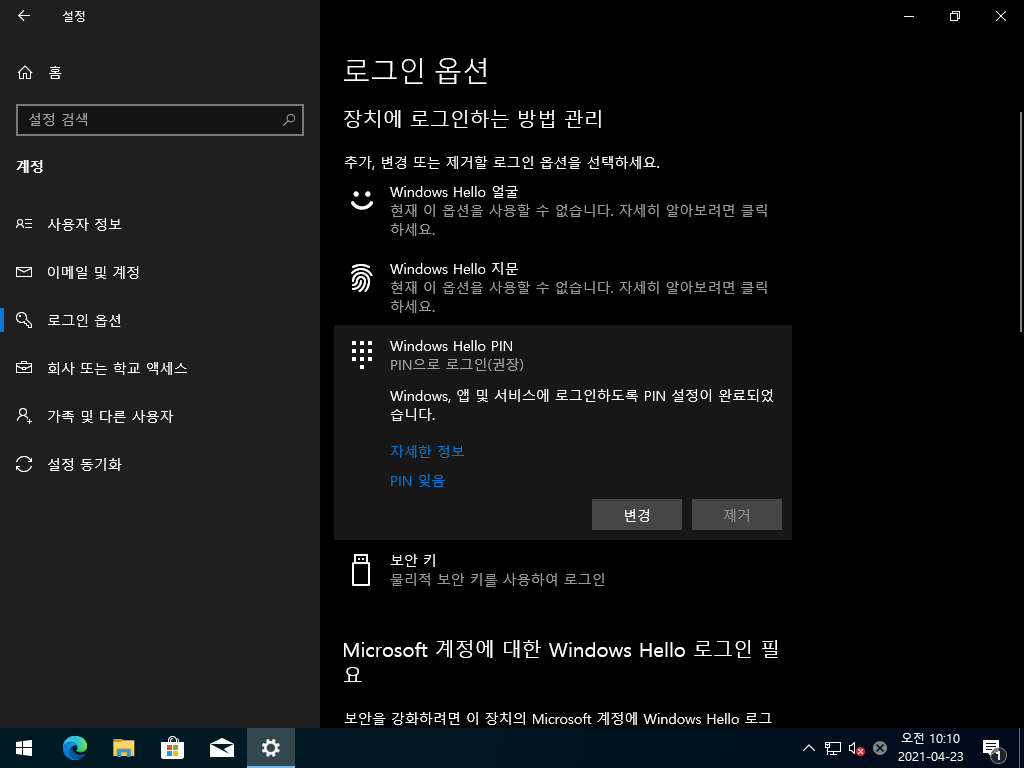This screenshot has height=768, width=1024.
Task: Click the add-person family icon
Action: click(24, 416)
